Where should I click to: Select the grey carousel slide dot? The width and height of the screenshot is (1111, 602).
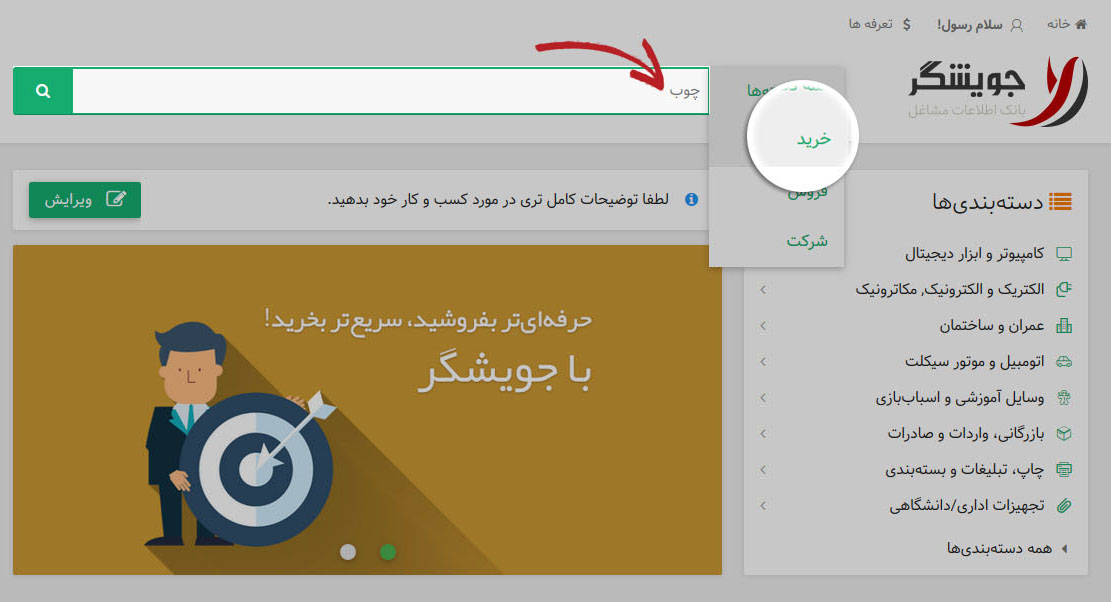[x=348, y=552]
